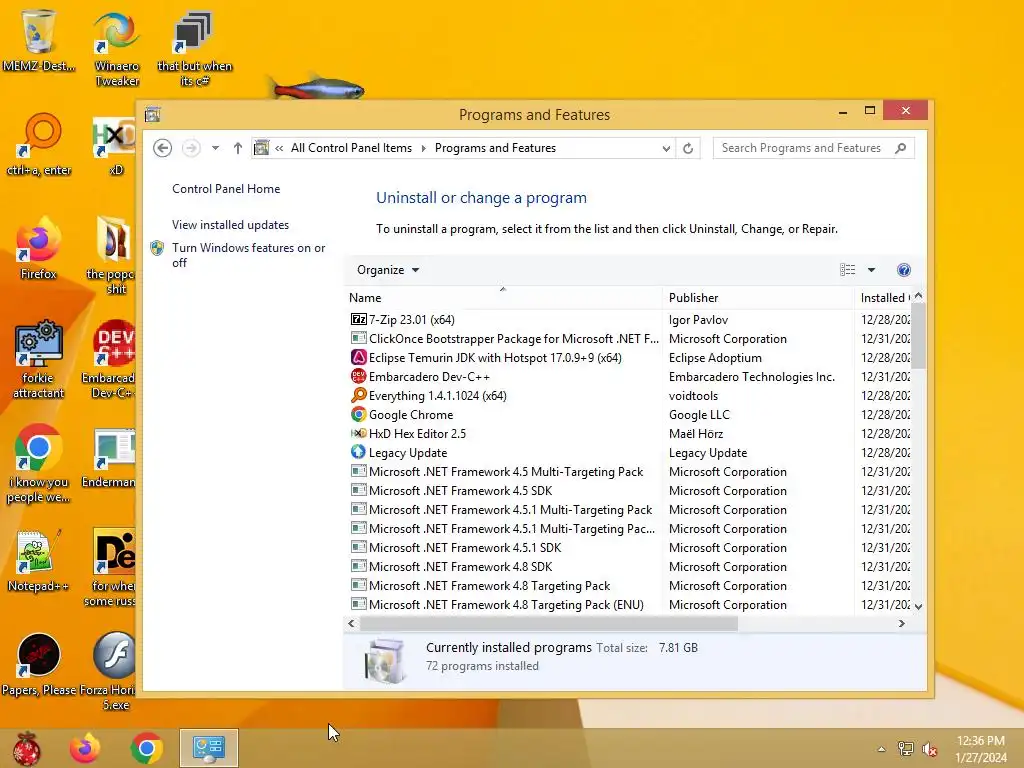Viewport: 1024px width, 768px height.
Task: Click the change view icon
Action: pos(848,270)
